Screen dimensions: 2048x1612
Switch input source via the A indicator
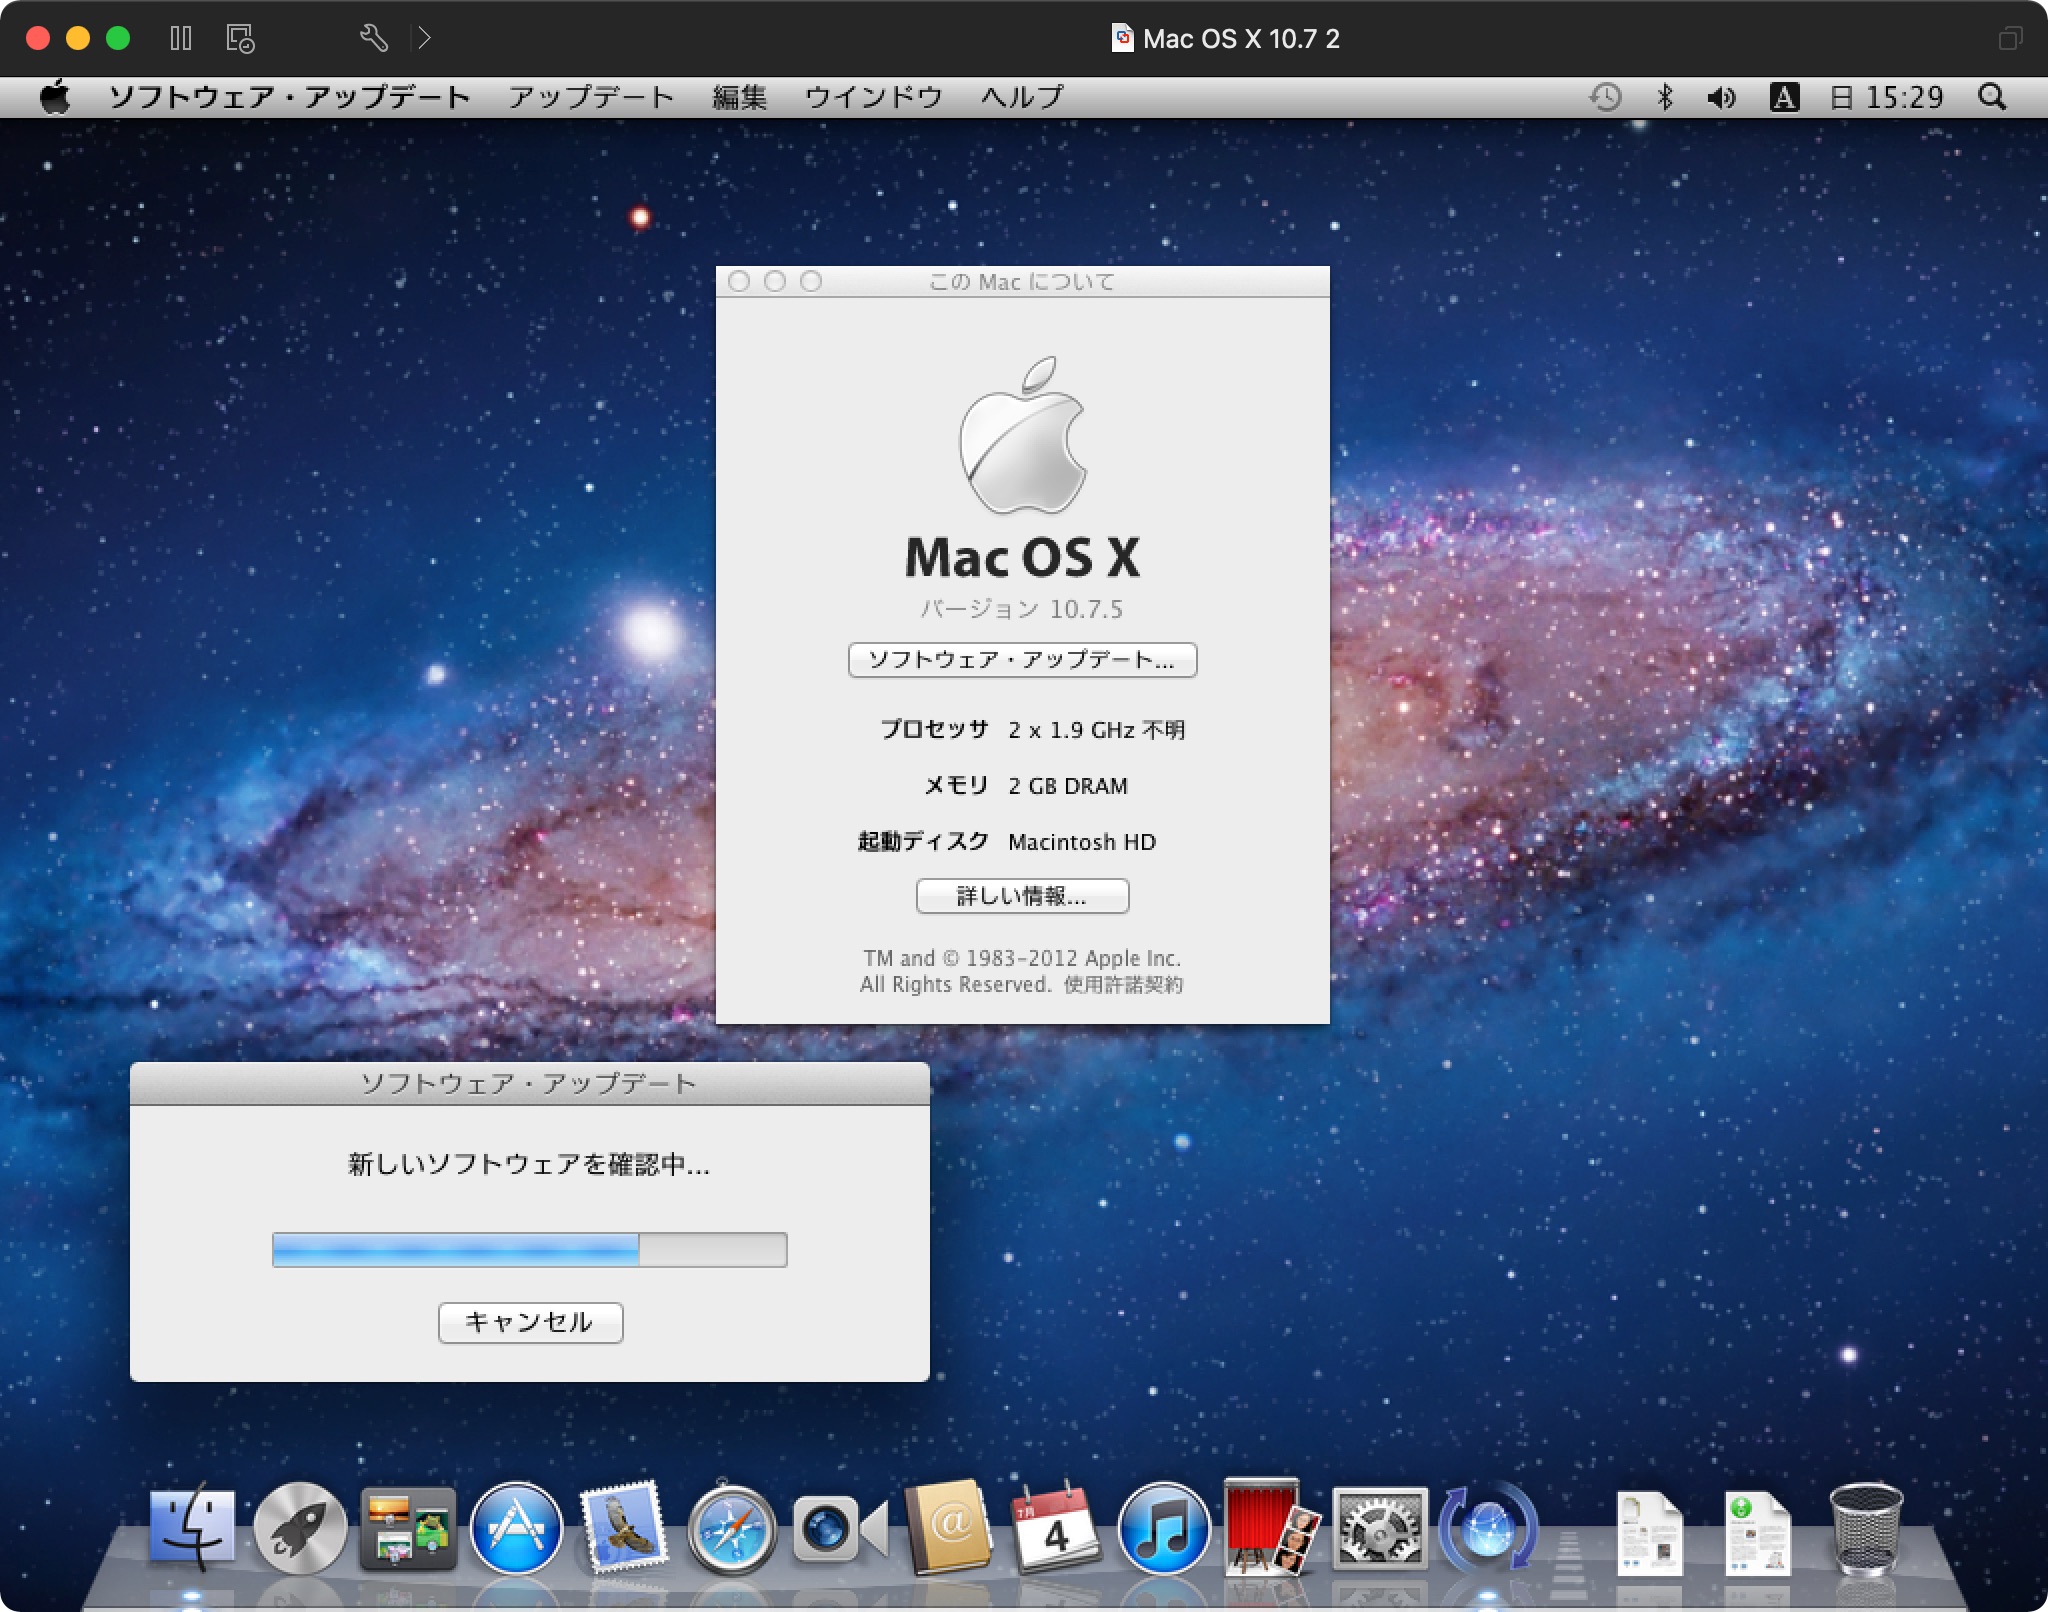(x=1786, y=96)
